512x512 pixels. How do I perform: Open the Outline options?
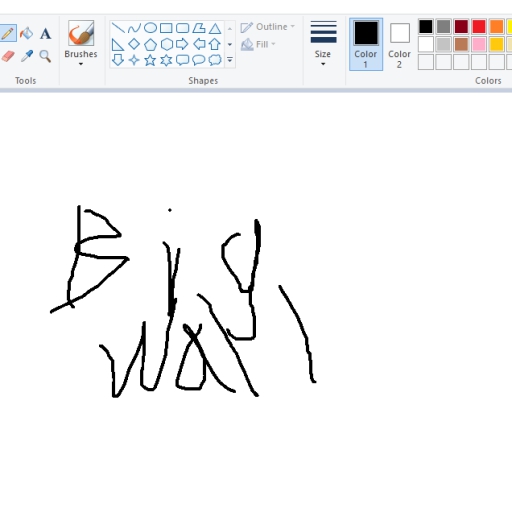268,27
